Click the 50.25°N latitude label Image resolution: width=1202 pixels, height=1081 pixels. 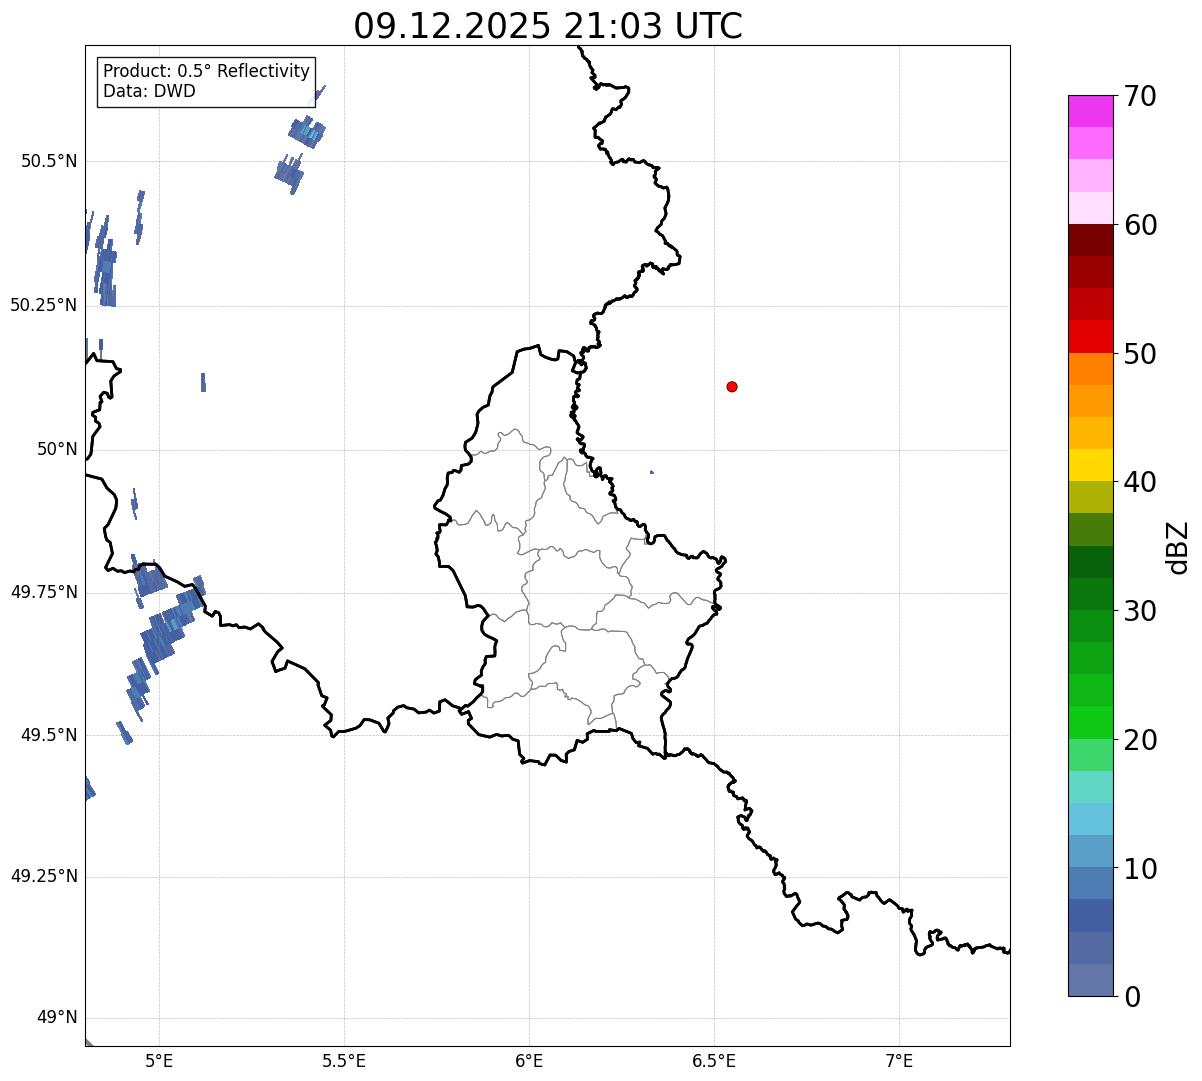tap(44, 305)
